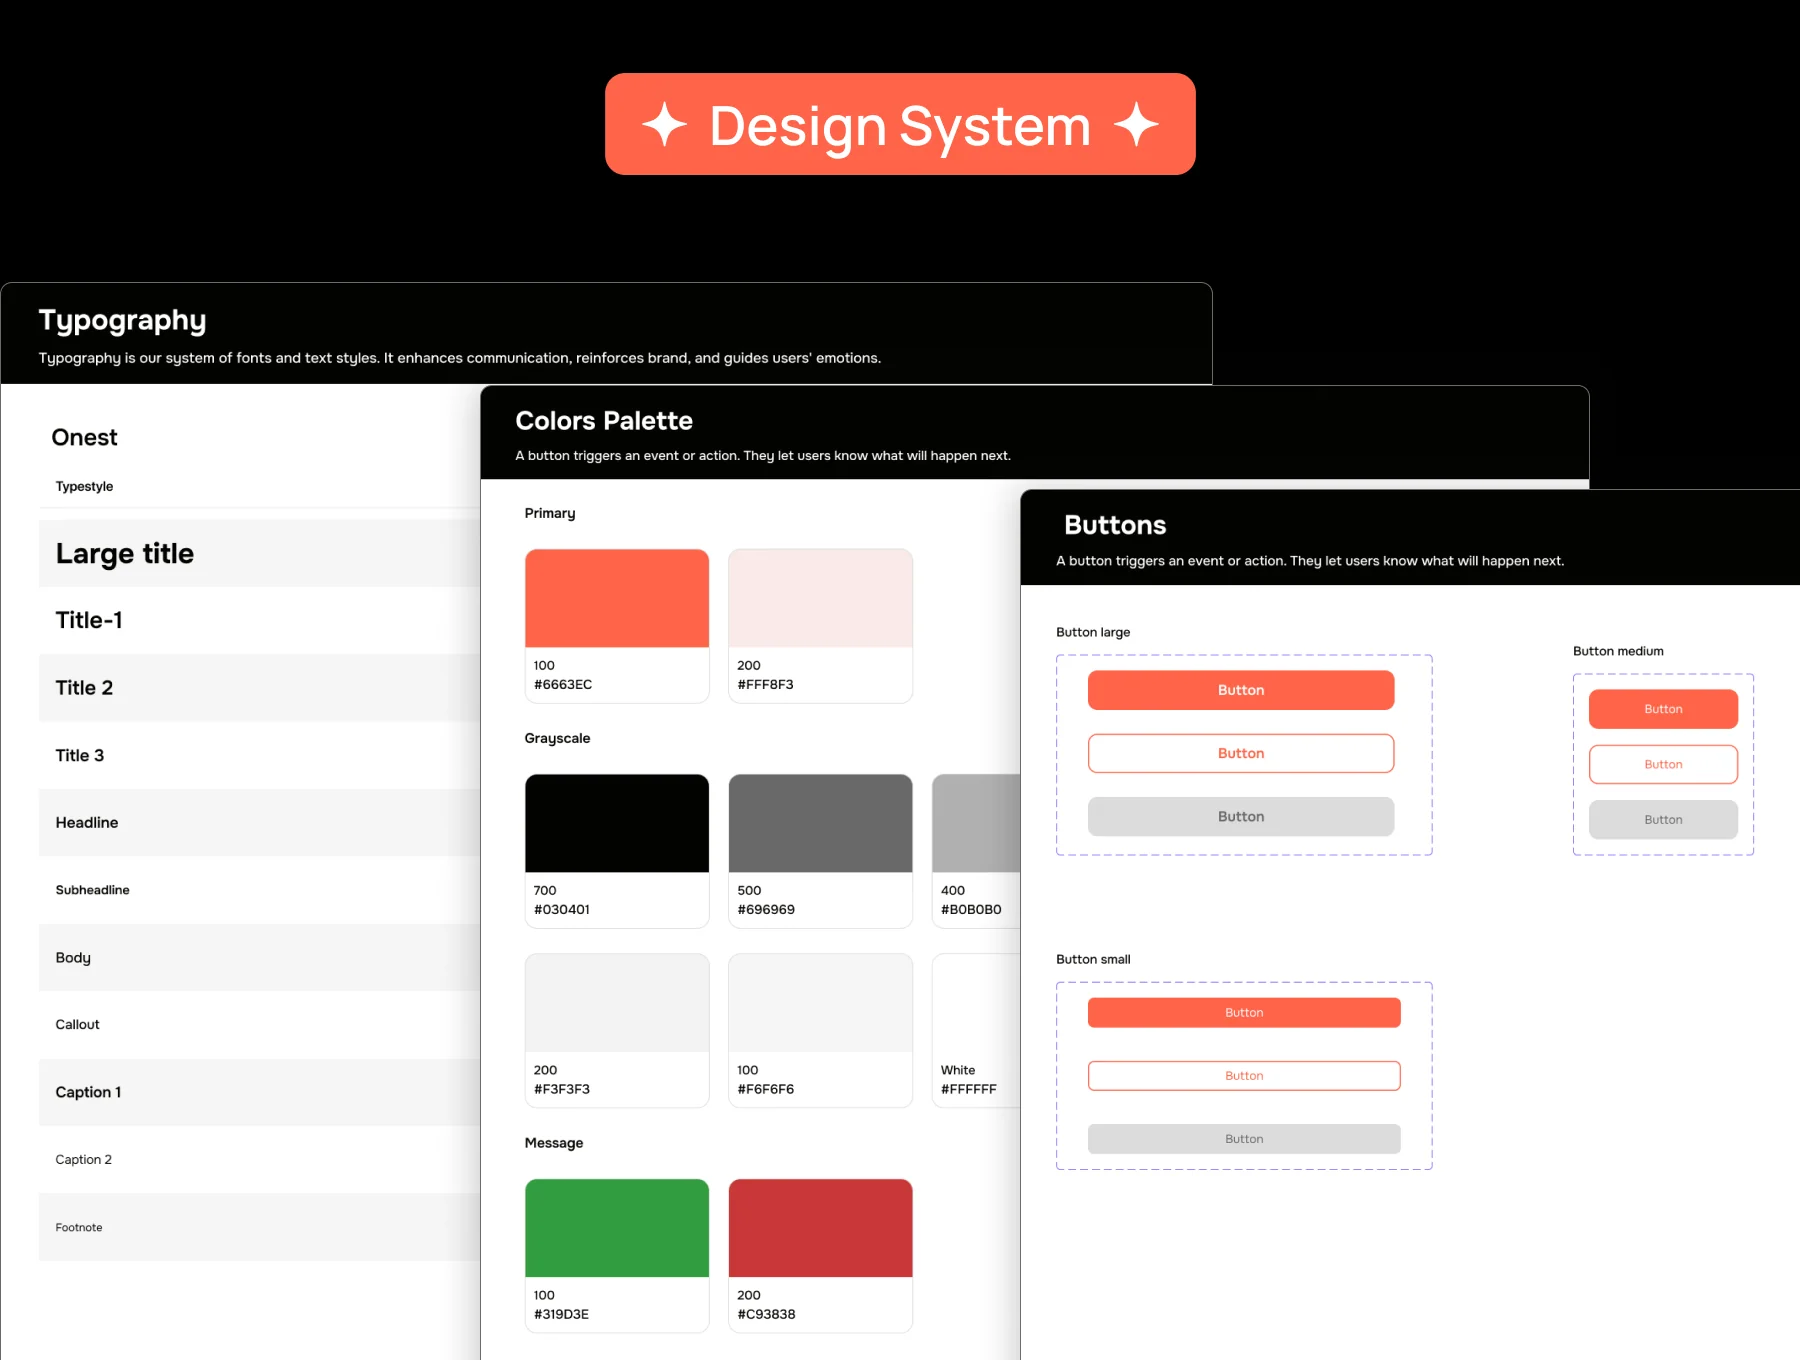Click the medium outlined Button

(x=1663, y=764)
